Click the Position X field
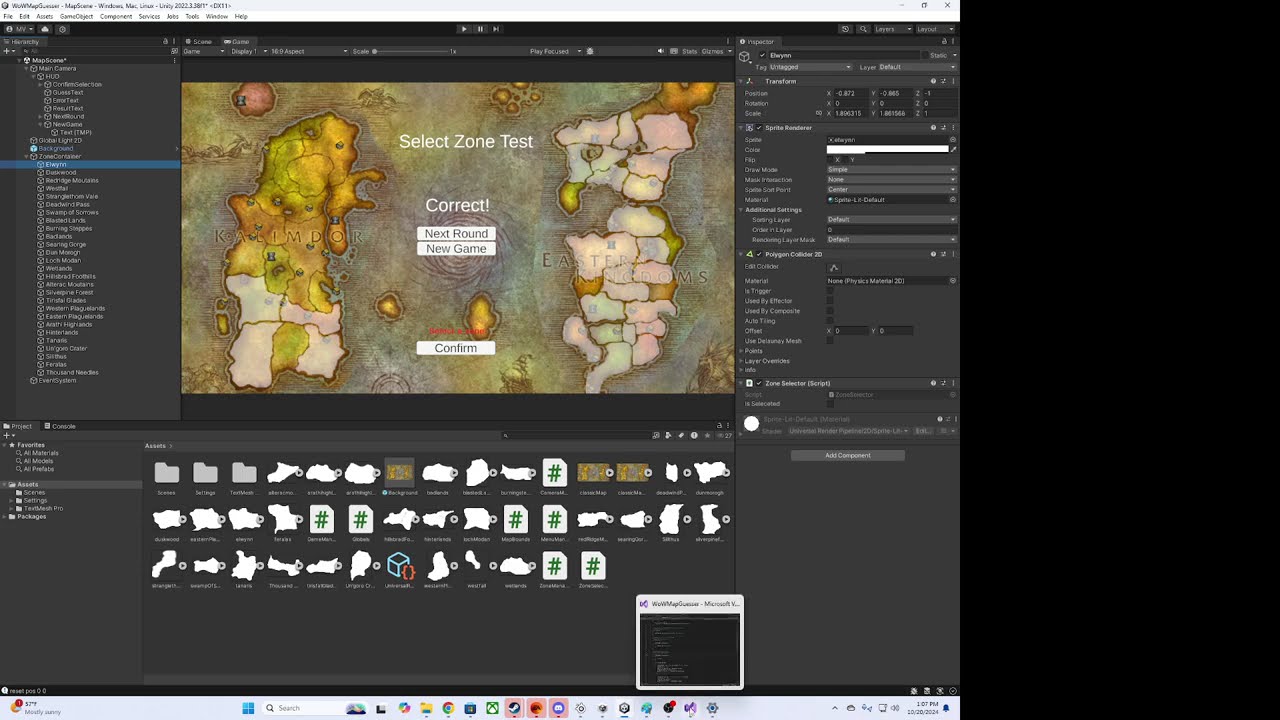Screen dimensions: 1280x720 (x=851, y=93)
